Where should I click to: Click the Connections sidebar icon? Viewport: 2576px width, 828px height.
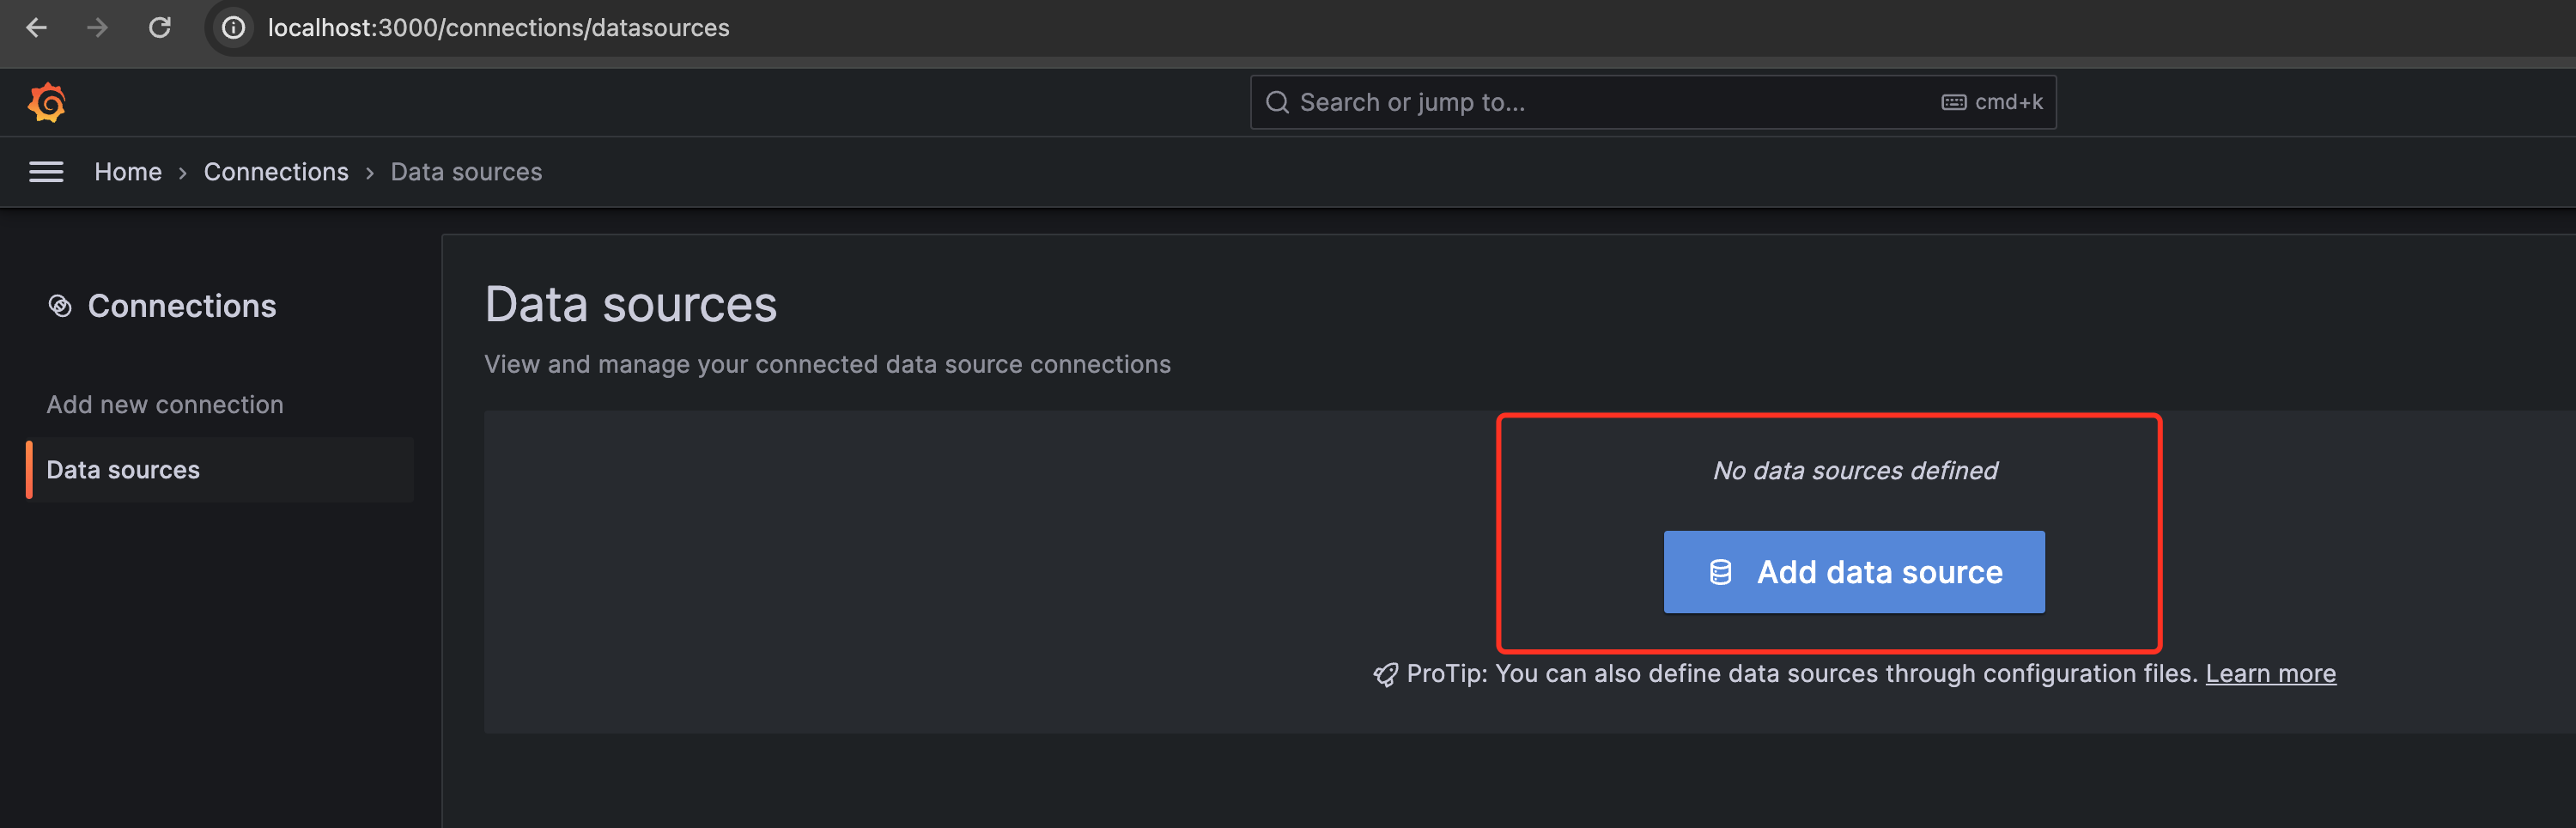(x=60, y=306)
